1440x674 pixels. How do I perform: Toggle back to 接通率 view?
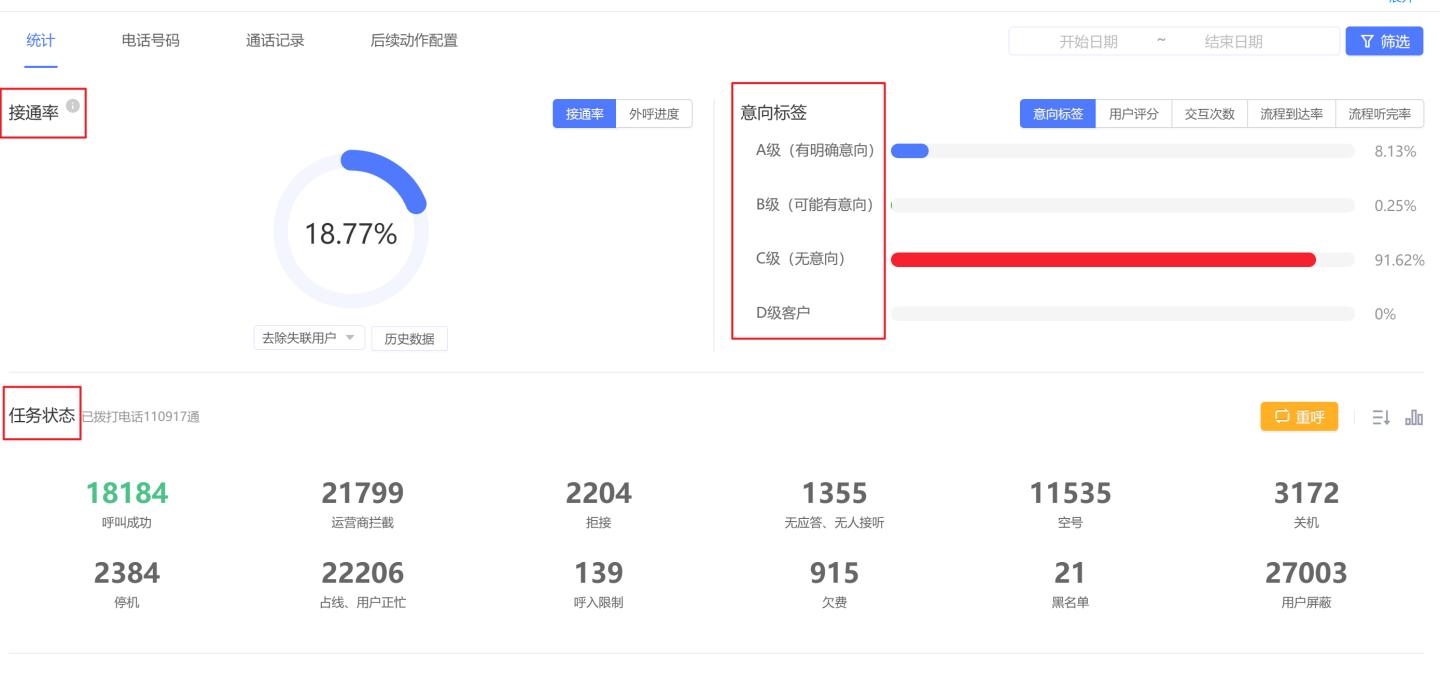point(584,115)
